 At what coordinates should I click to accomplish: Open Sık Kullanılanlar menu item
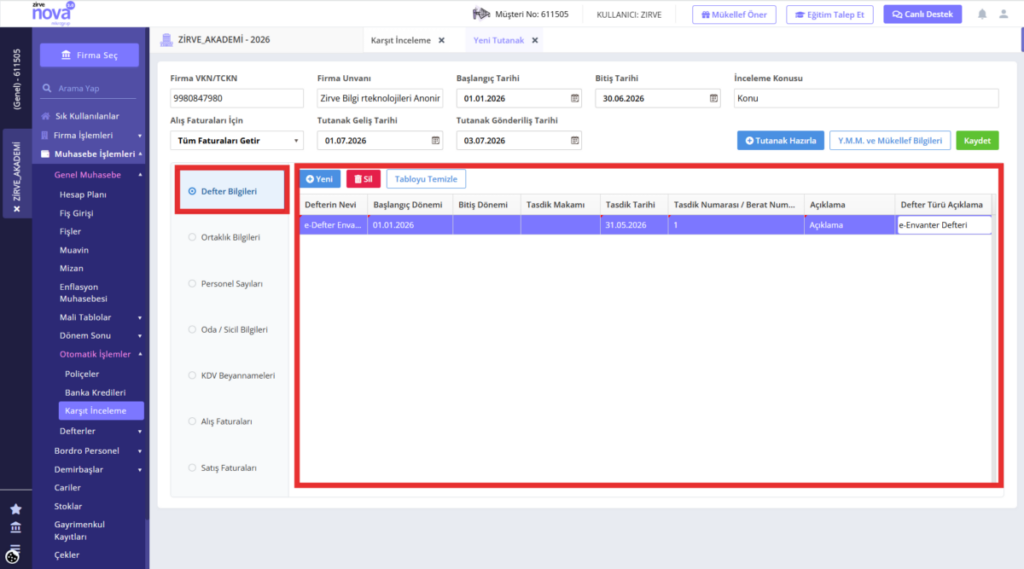[x=87, y=116]
